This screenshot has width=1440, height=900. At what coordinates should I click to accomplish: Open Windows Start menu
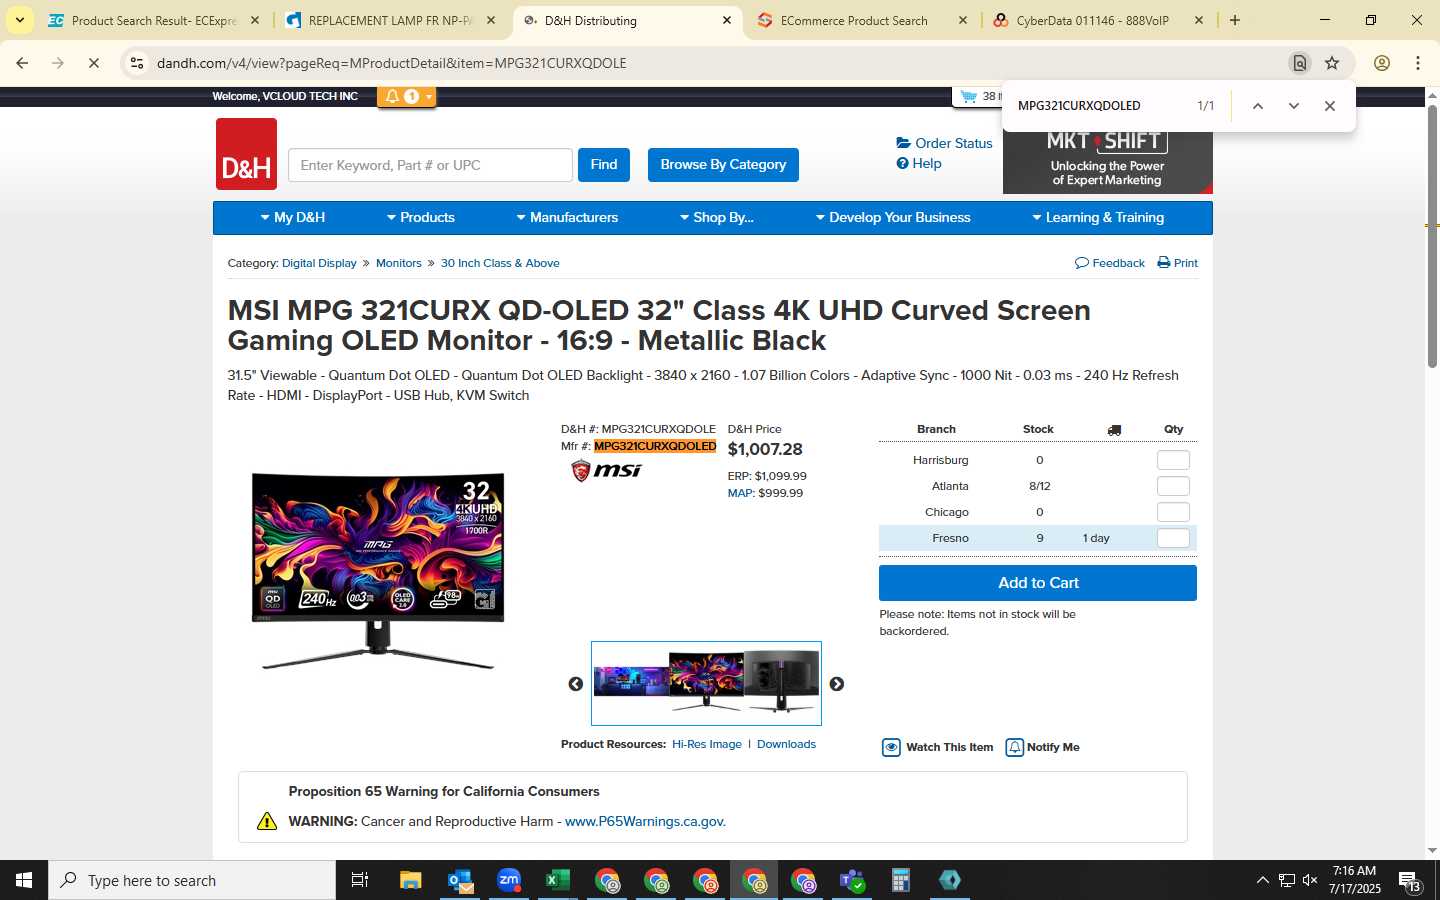24,880
